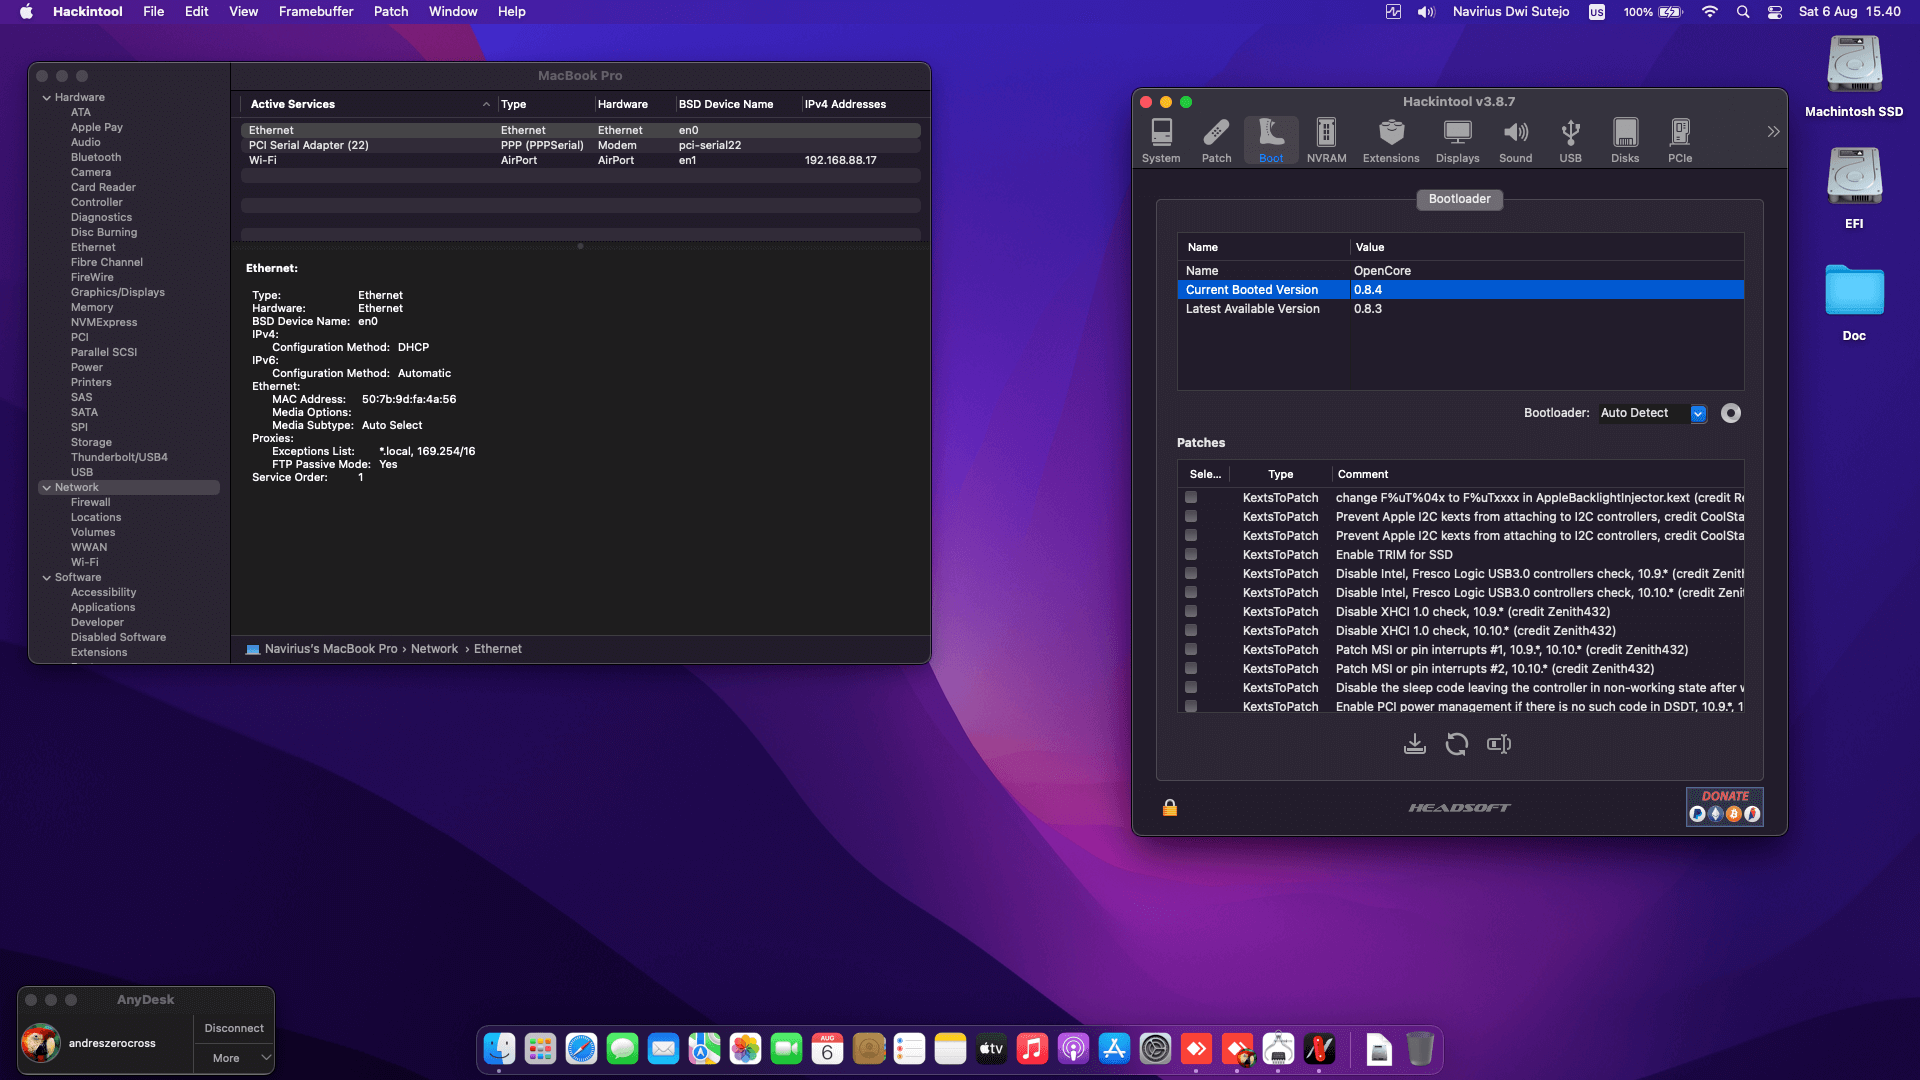Check the AppleBacklightInjector patch checkbox
1920x1080 pixels.
[x=1190, y=497]
